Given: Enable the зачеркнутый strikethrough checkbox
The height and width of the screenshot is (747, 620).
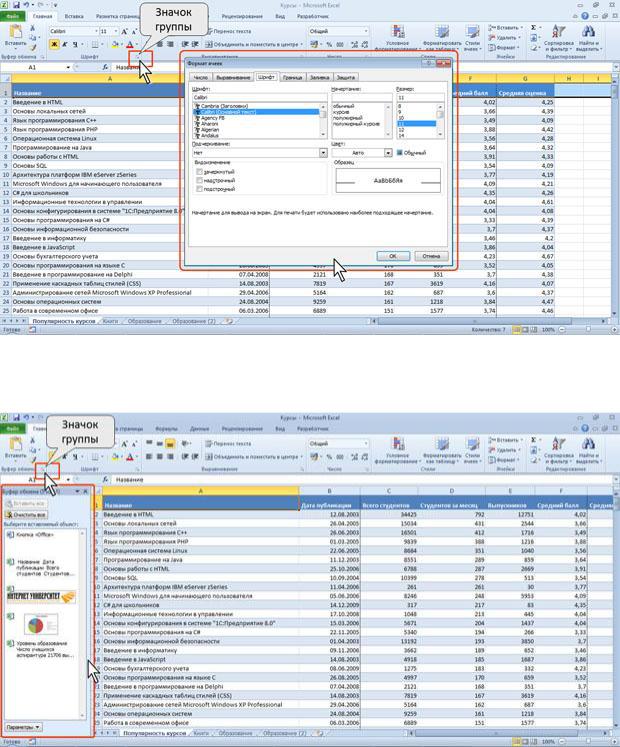Looking at the screenshot, I should (200, 172).
